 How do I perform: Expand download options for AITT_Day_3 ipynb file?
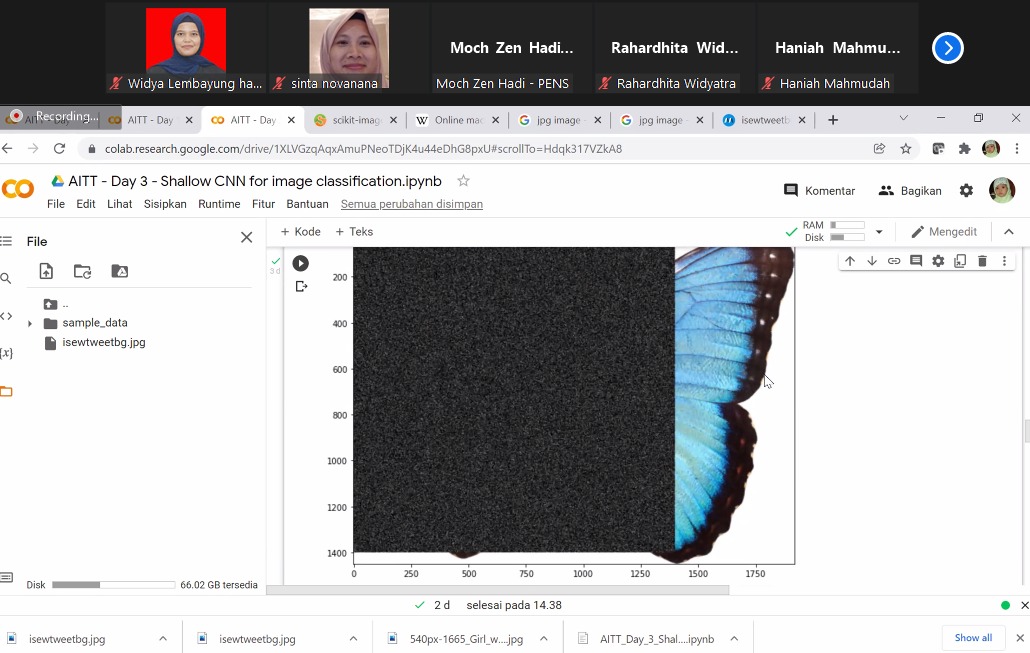coord(734,639)
